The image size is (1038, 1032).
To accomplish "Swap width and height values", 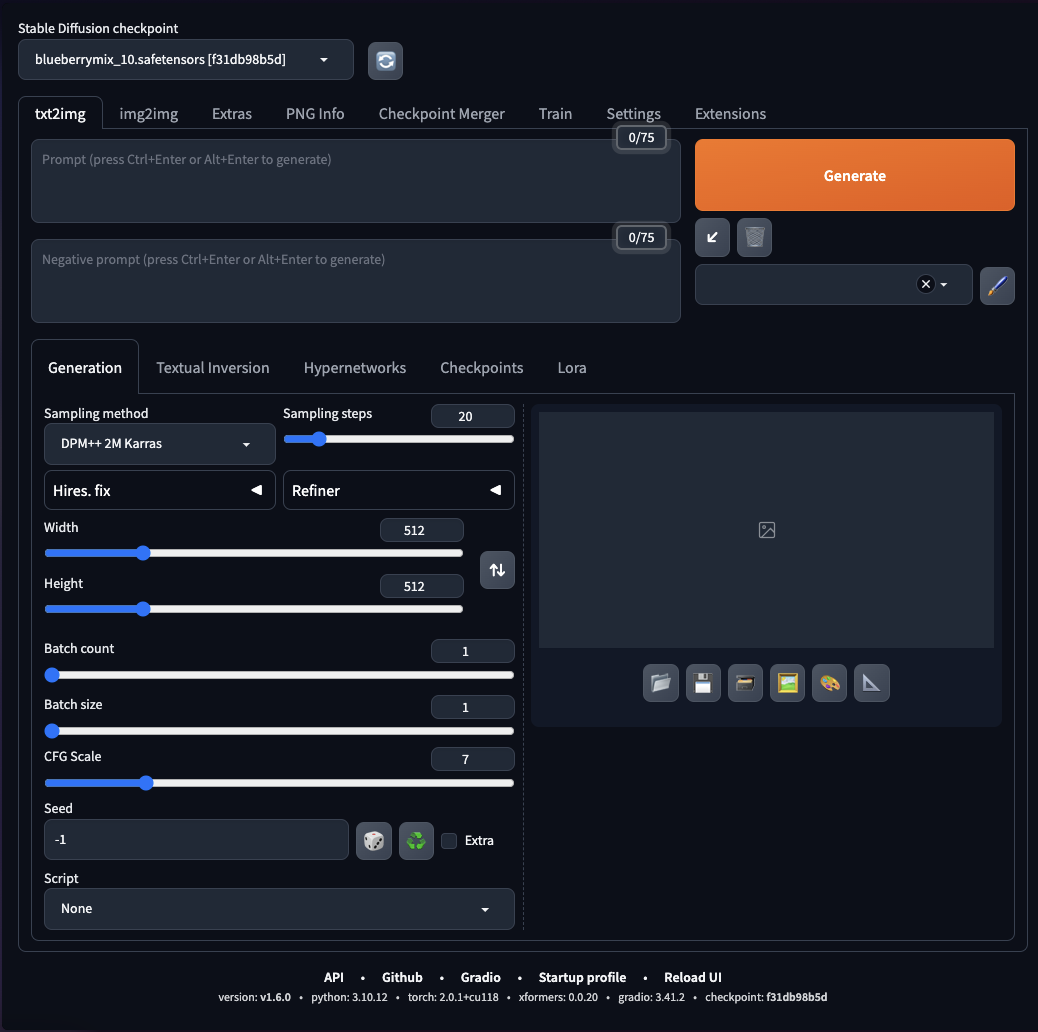I will pos(497,570).
